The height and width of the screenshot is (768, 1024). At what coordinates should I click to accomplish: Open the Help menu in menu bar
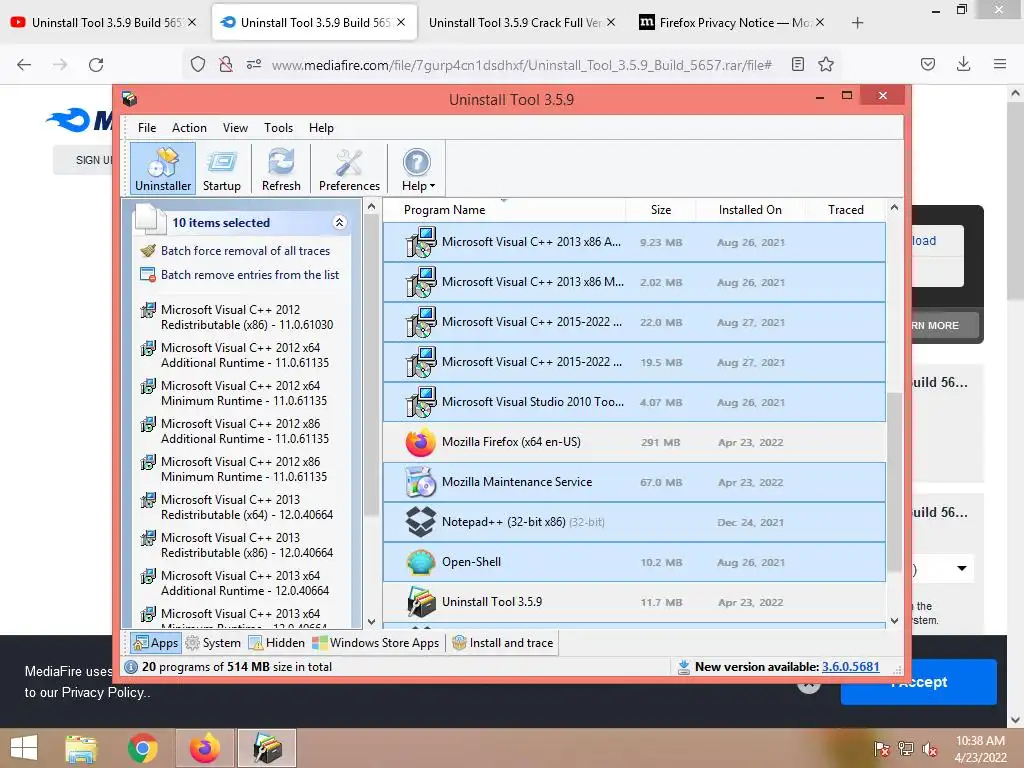tap(321, 128)
